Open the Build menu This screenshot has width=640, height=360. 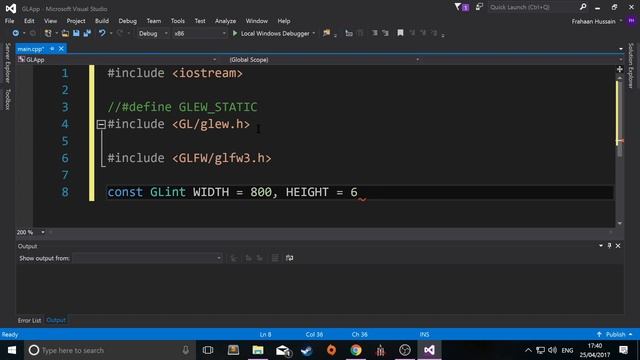[102, 21]
